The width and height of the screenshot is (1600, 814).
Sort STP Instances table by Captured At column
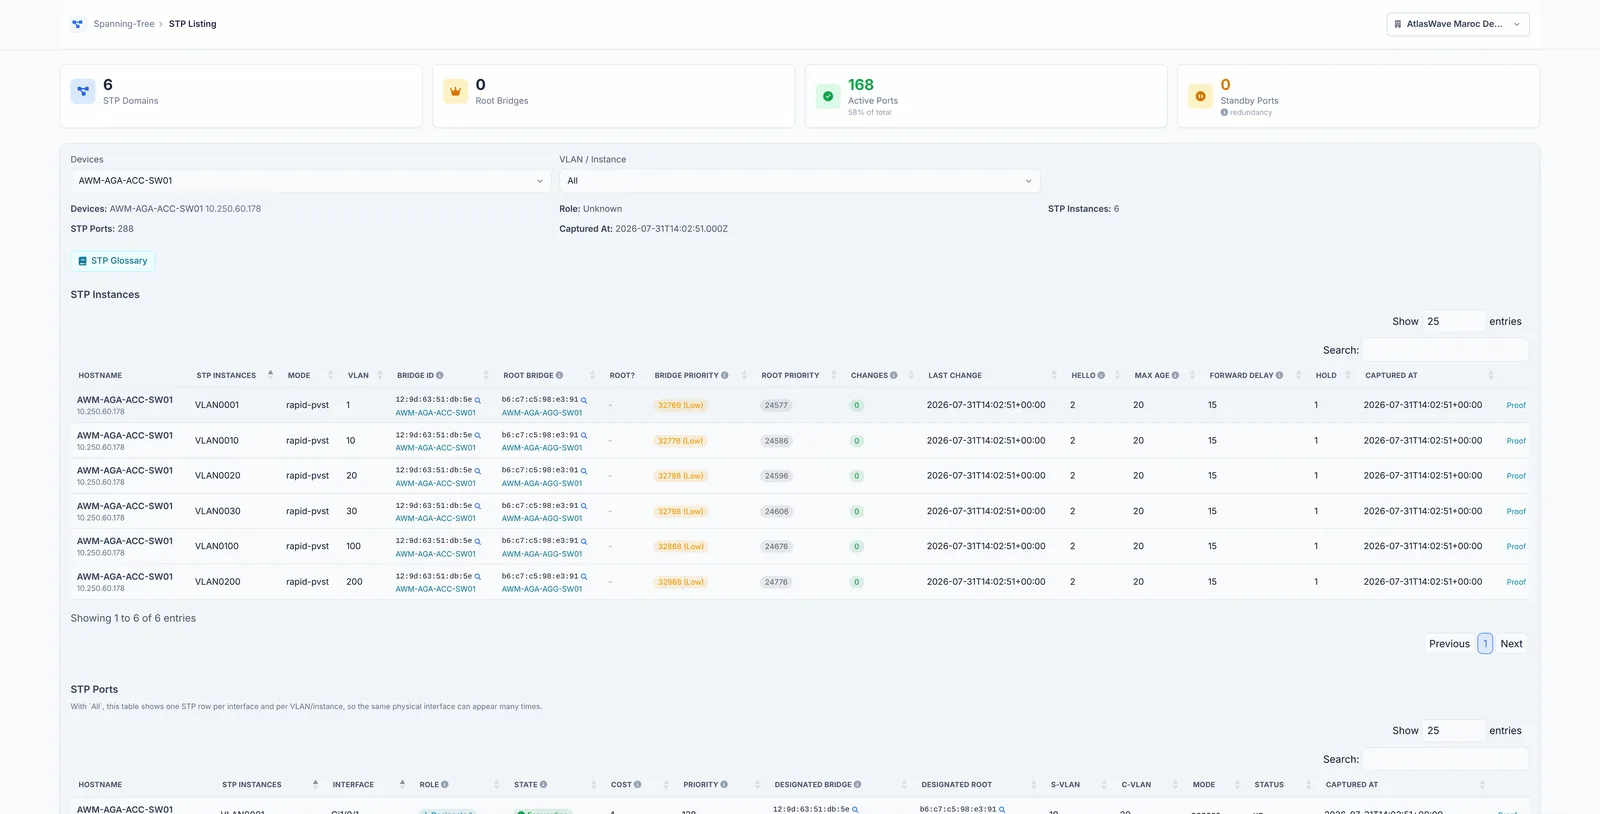tap(1428, 376)
